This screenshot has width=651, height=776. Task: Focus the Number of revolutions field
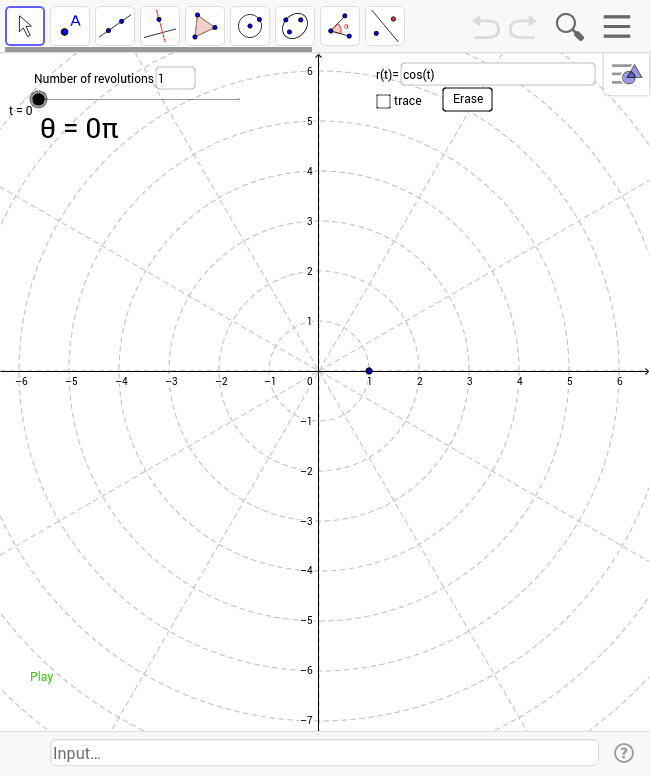[x=176, y=78]
